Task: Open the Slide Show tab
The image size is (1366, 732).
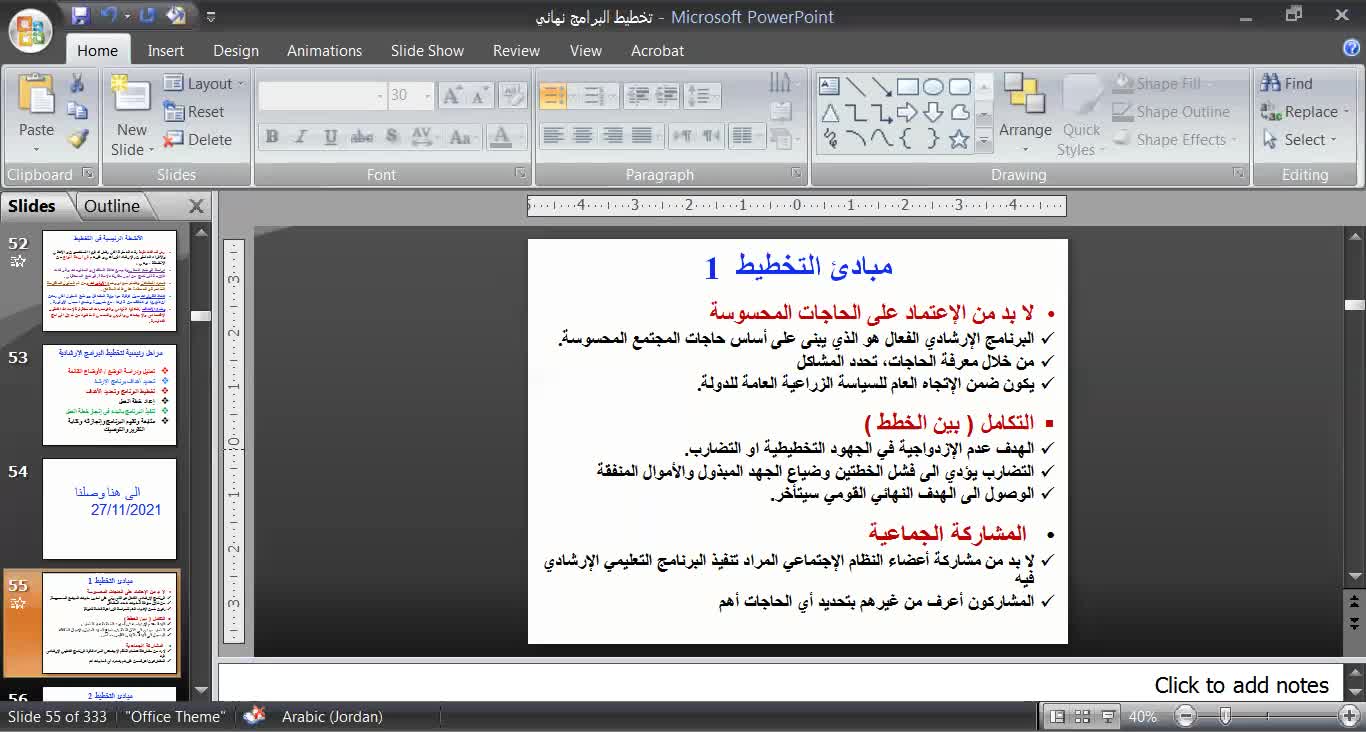Action: click(427, 50)
